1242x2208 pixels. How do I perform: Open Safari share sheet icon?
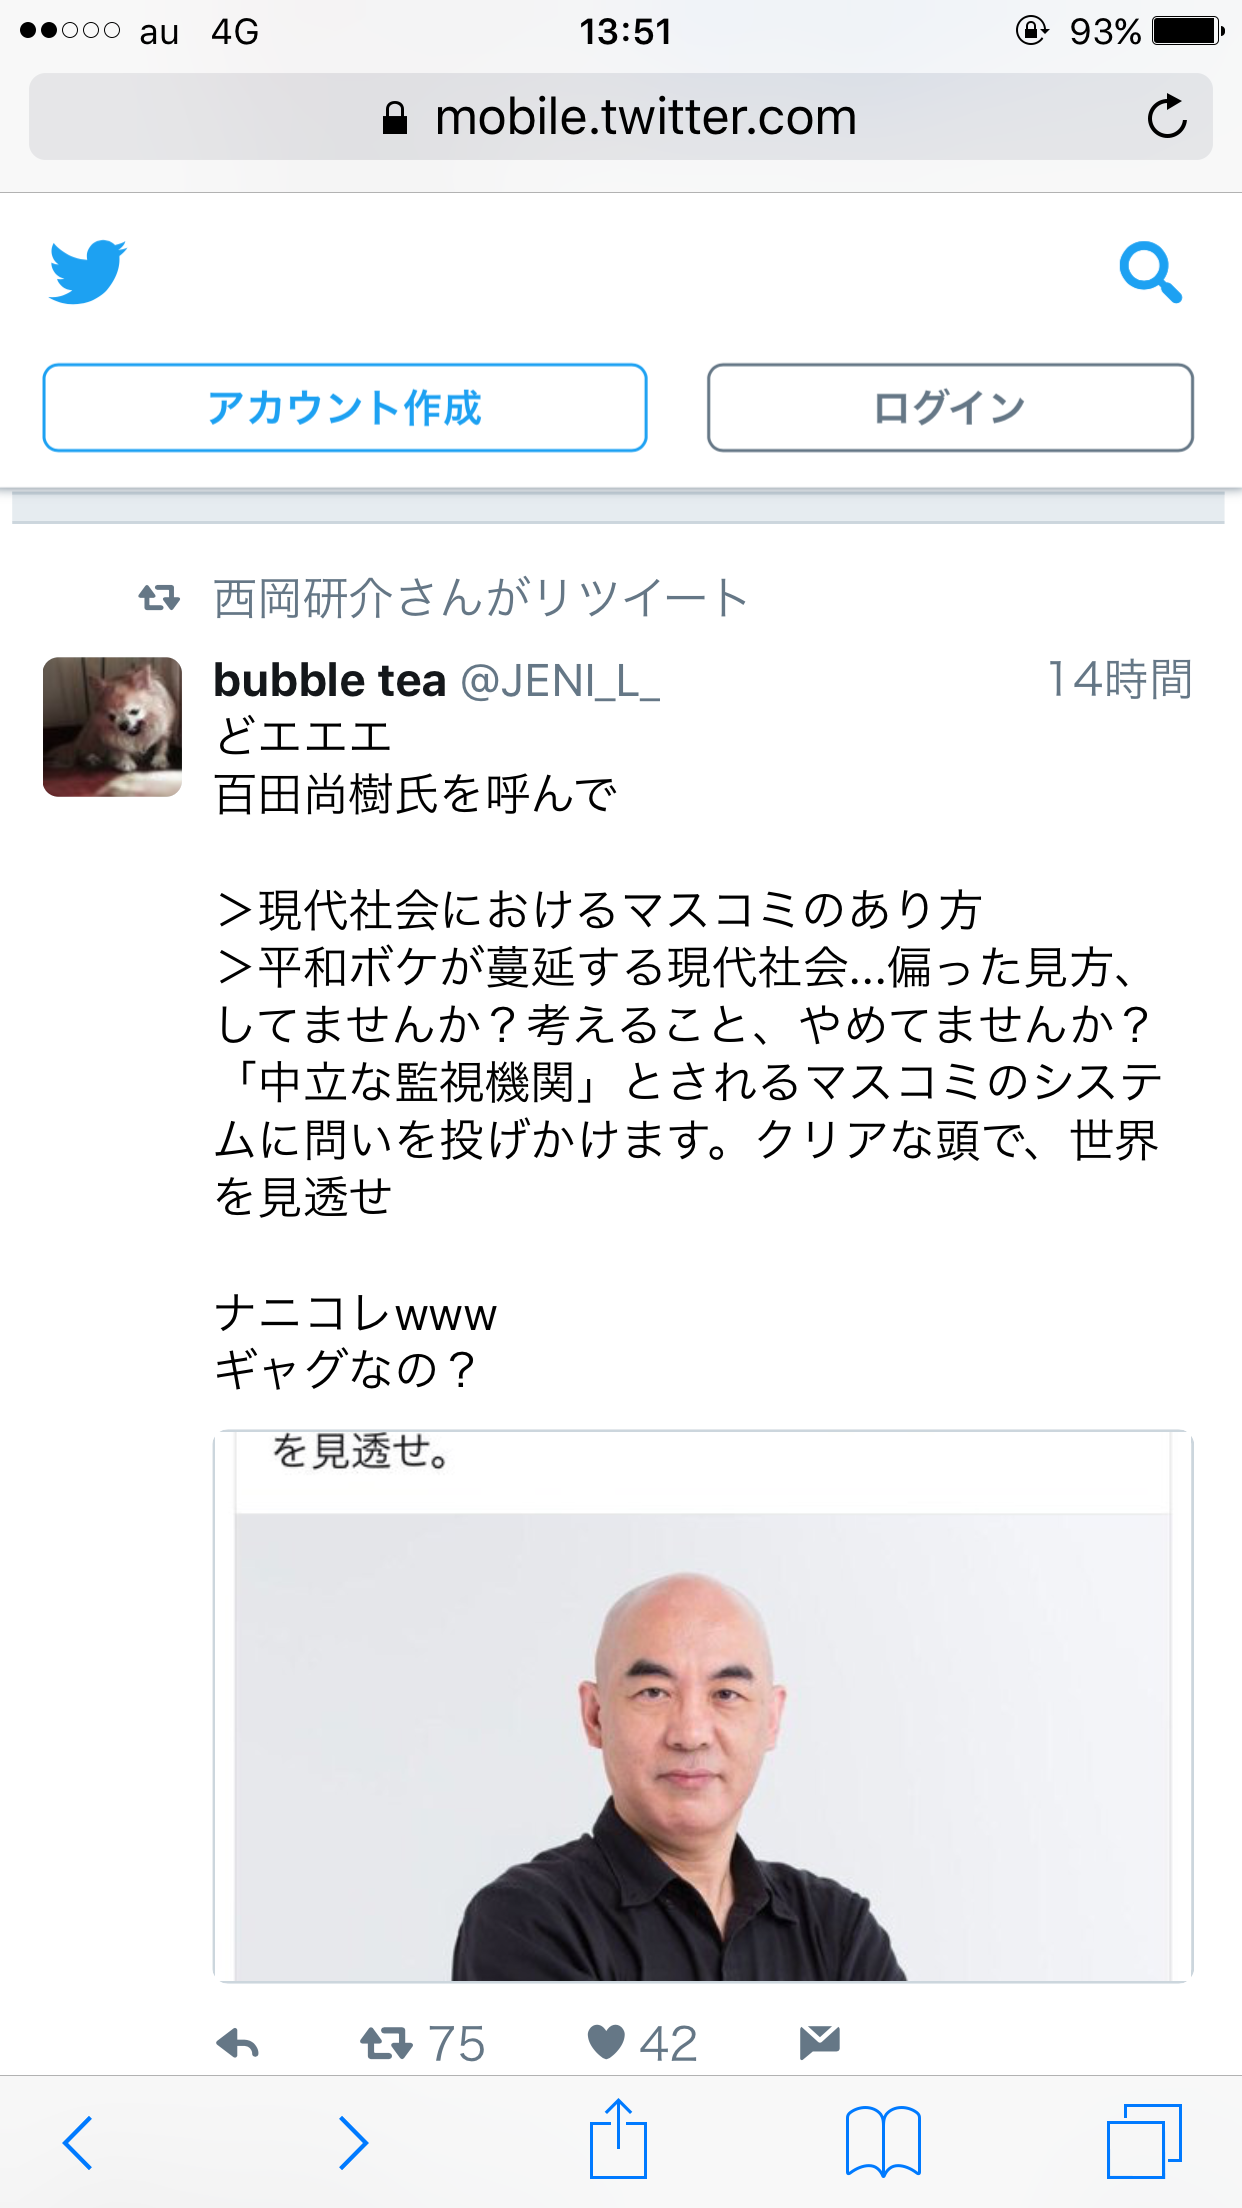click(618, 2139)
